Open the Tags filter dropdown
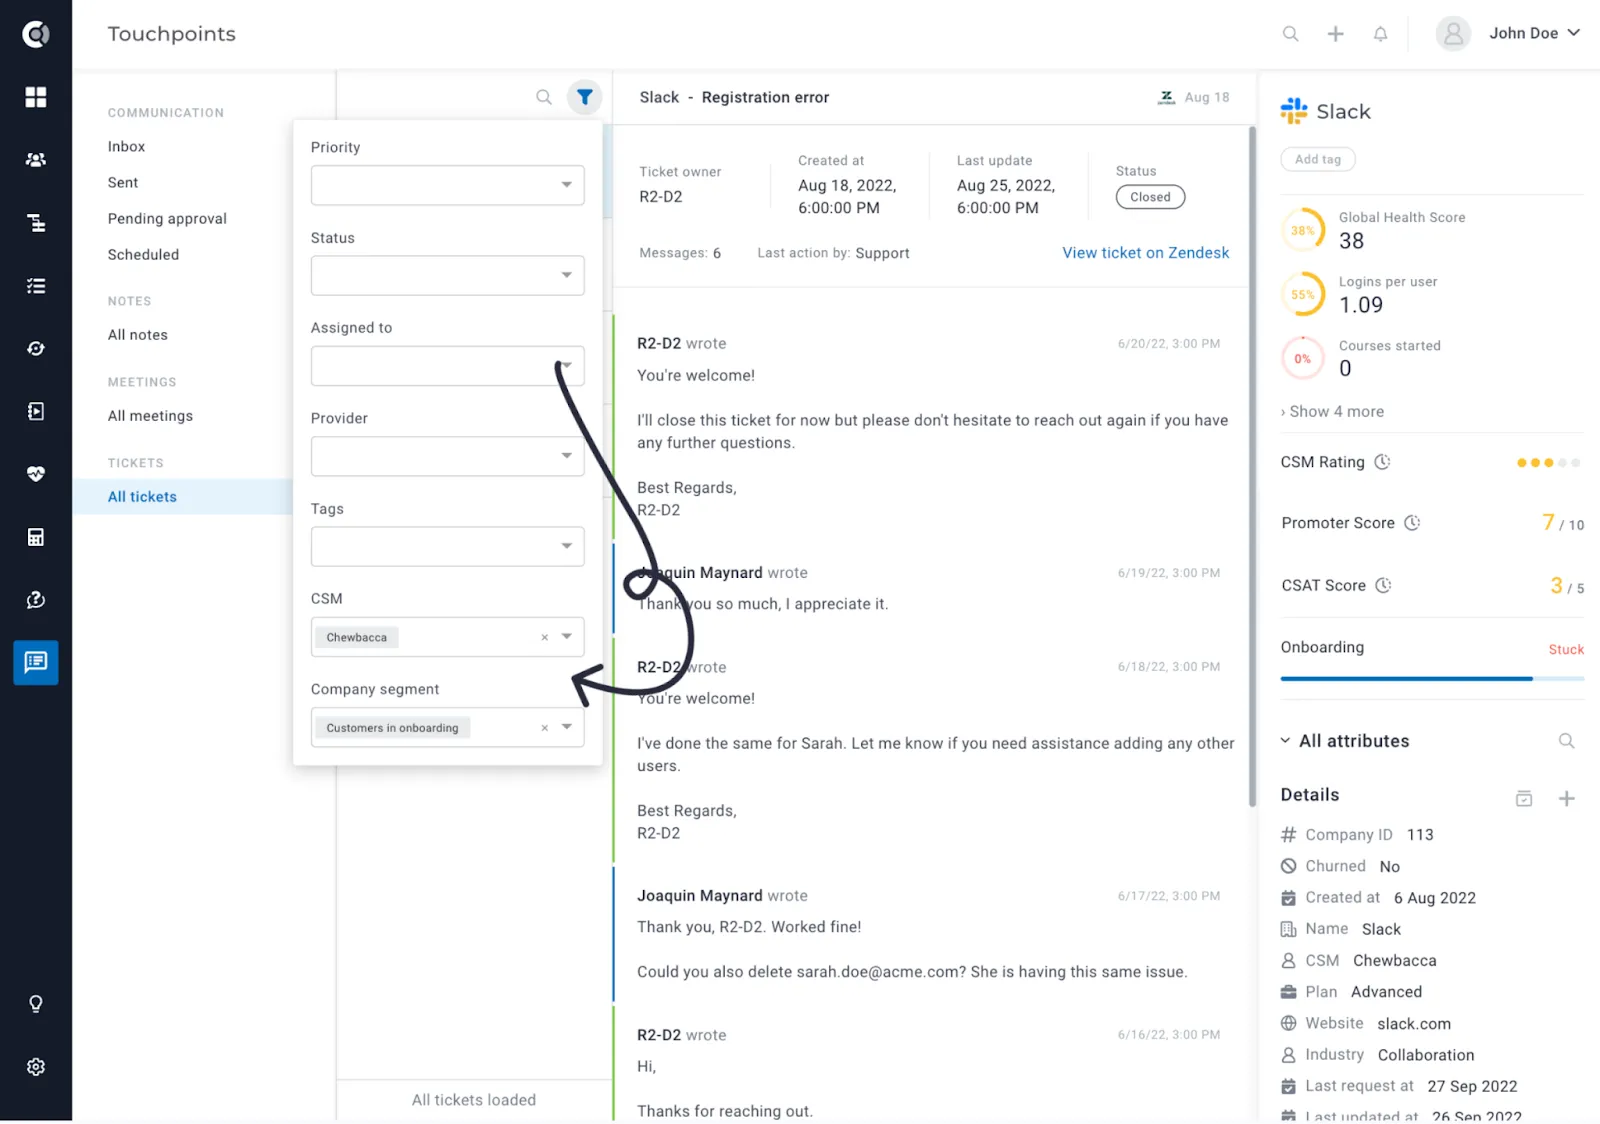This screenshot has width=1600, height=1124. (x=448, y=546)
